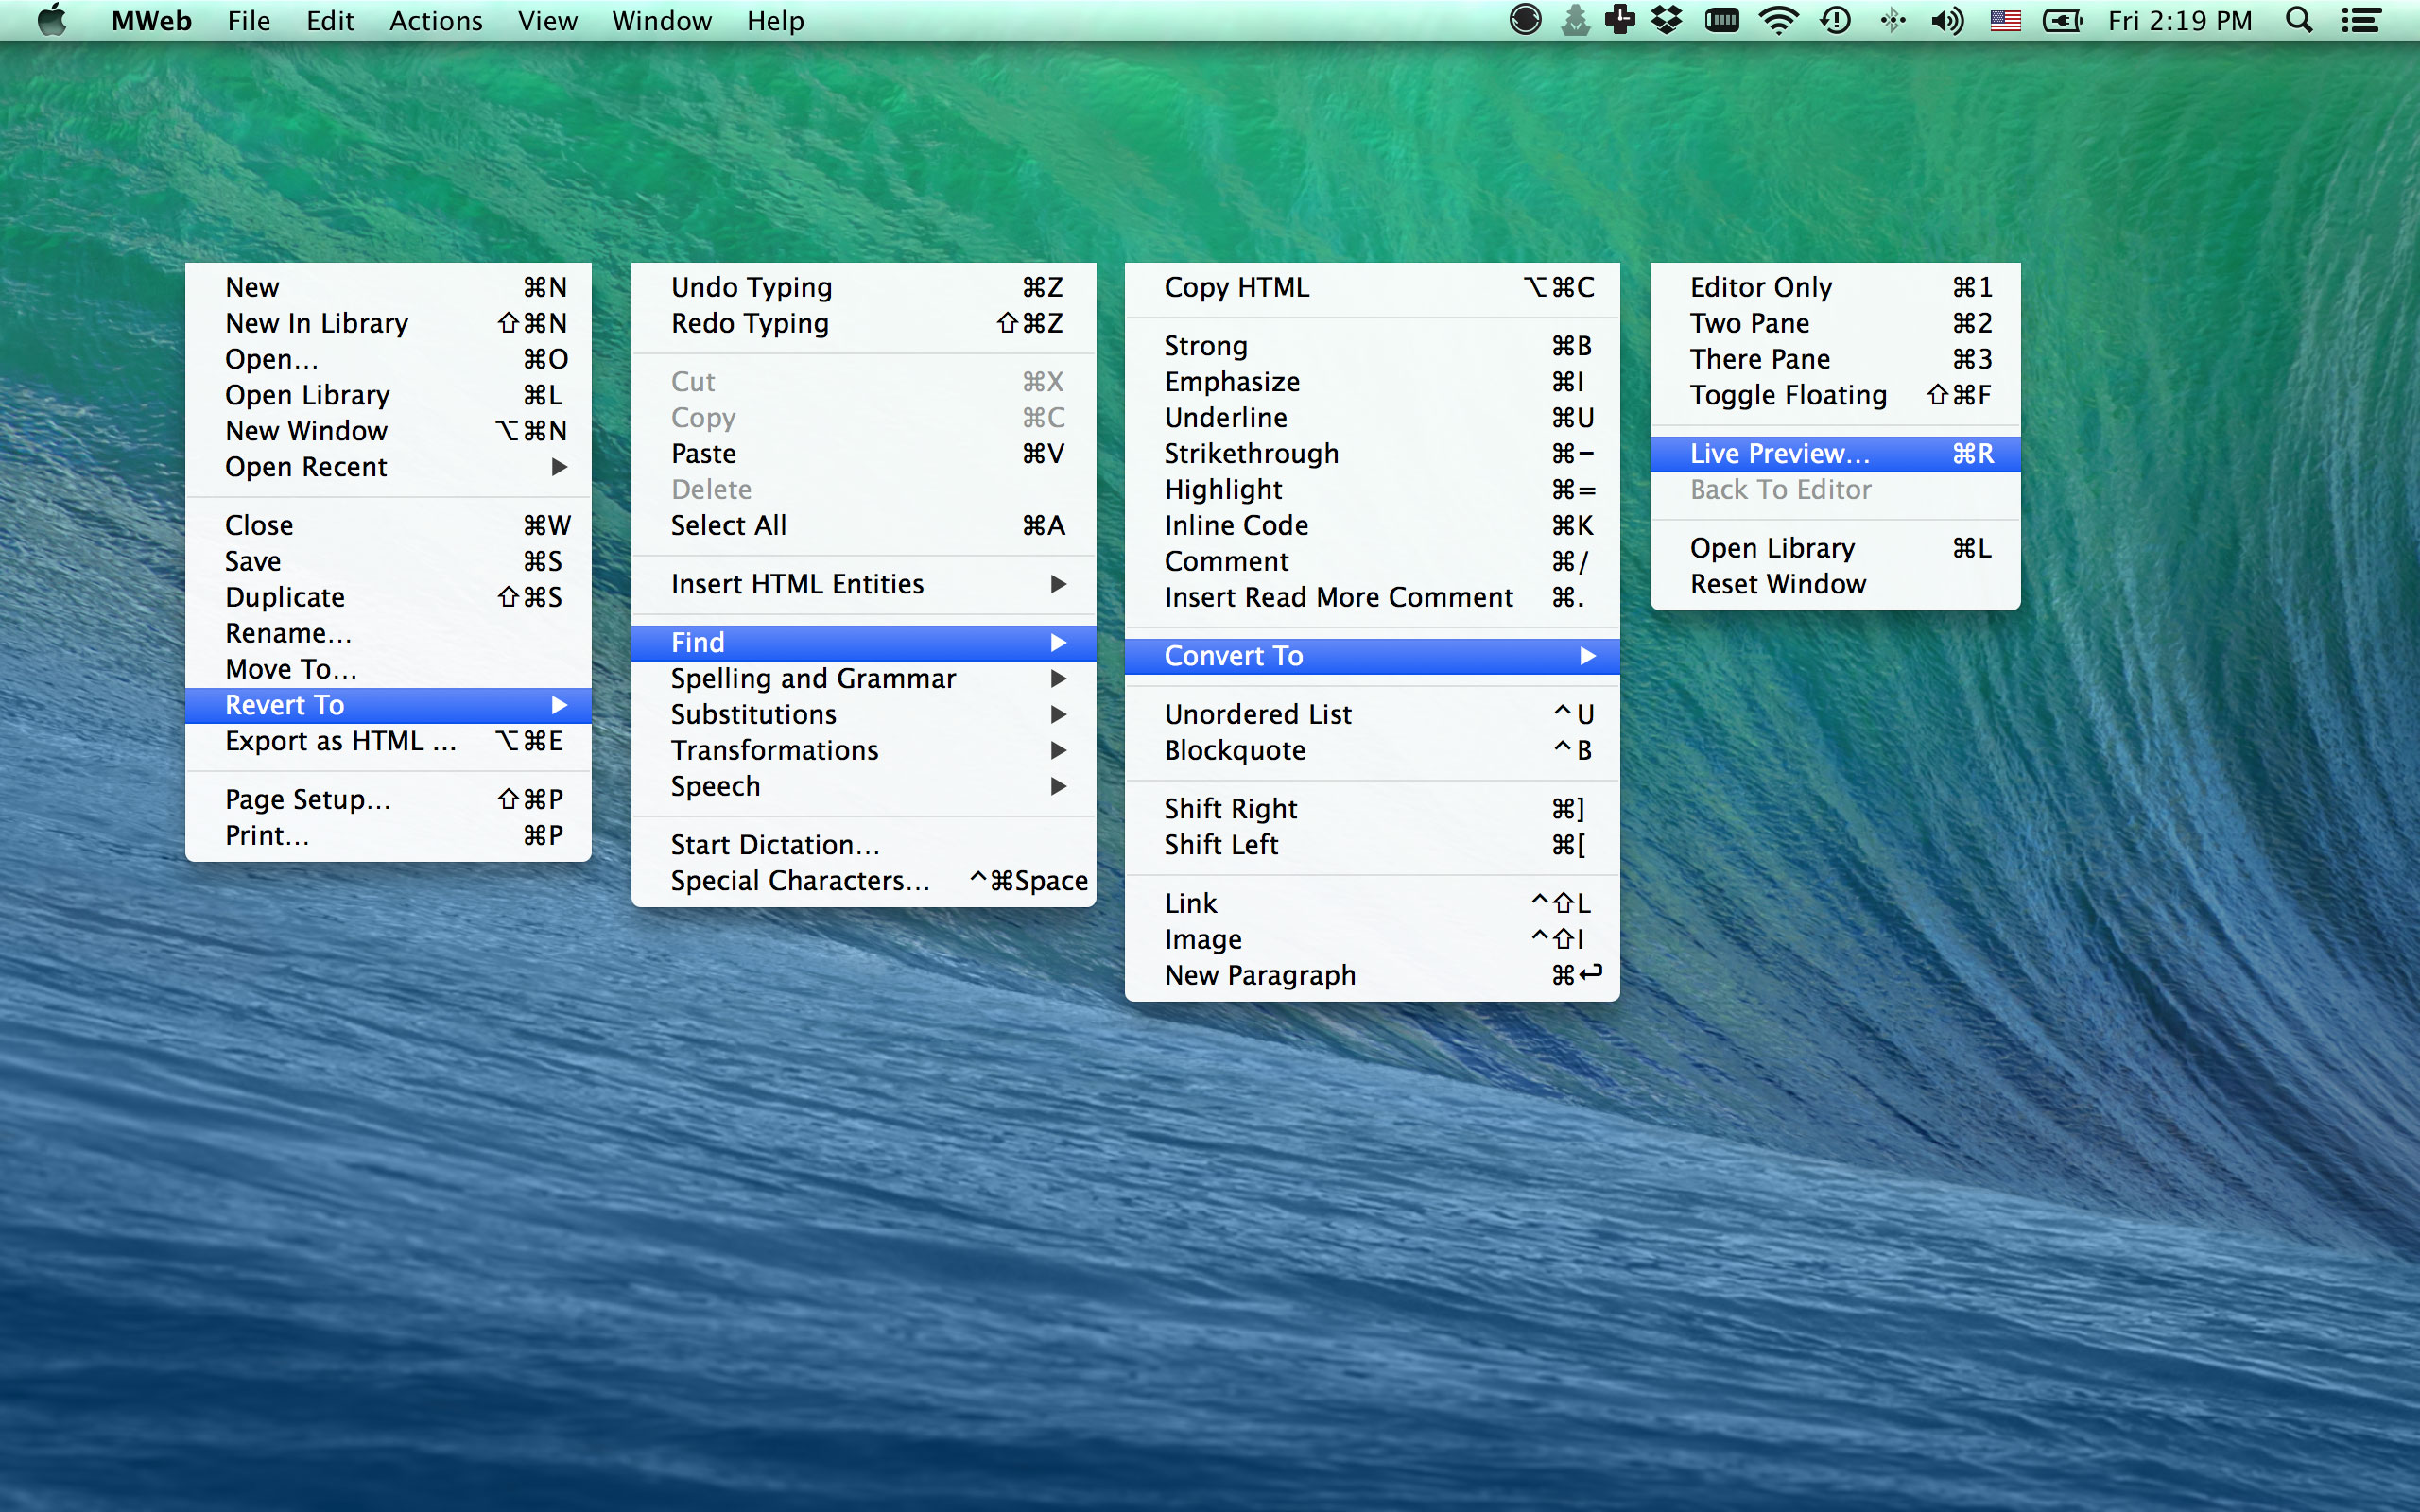Expand the Transformations submenu

point(775,750)
